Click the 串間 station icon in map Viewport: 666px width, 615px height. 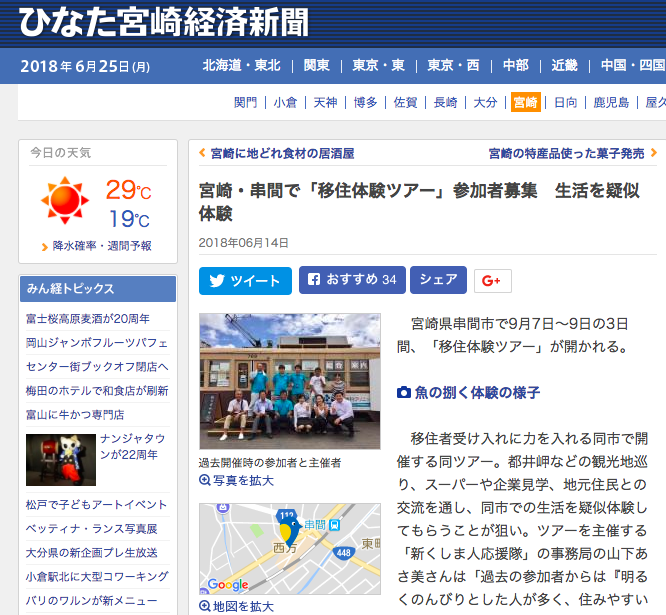point(335,525)
